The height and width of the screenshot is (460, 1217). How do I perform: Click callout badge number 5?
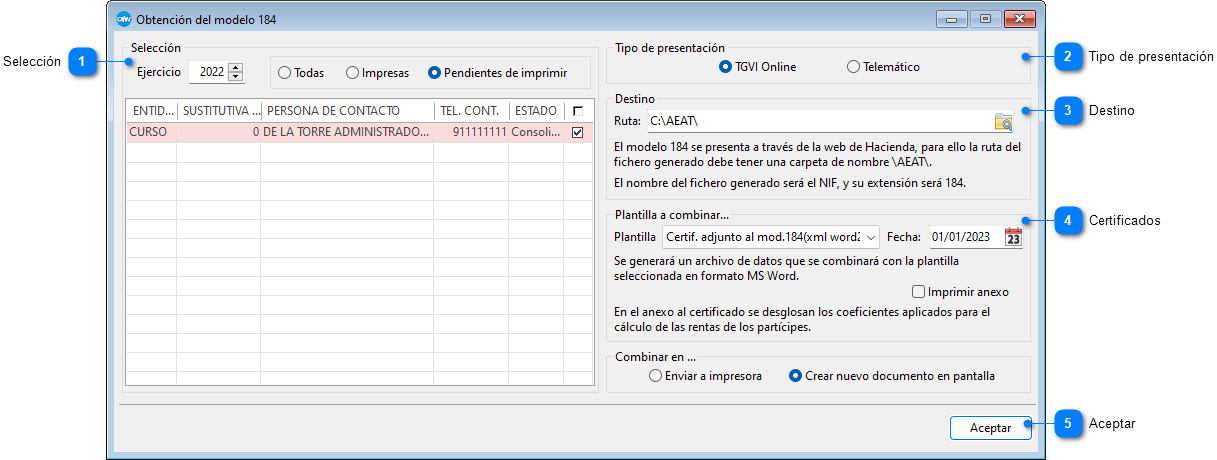[1068, 423]
